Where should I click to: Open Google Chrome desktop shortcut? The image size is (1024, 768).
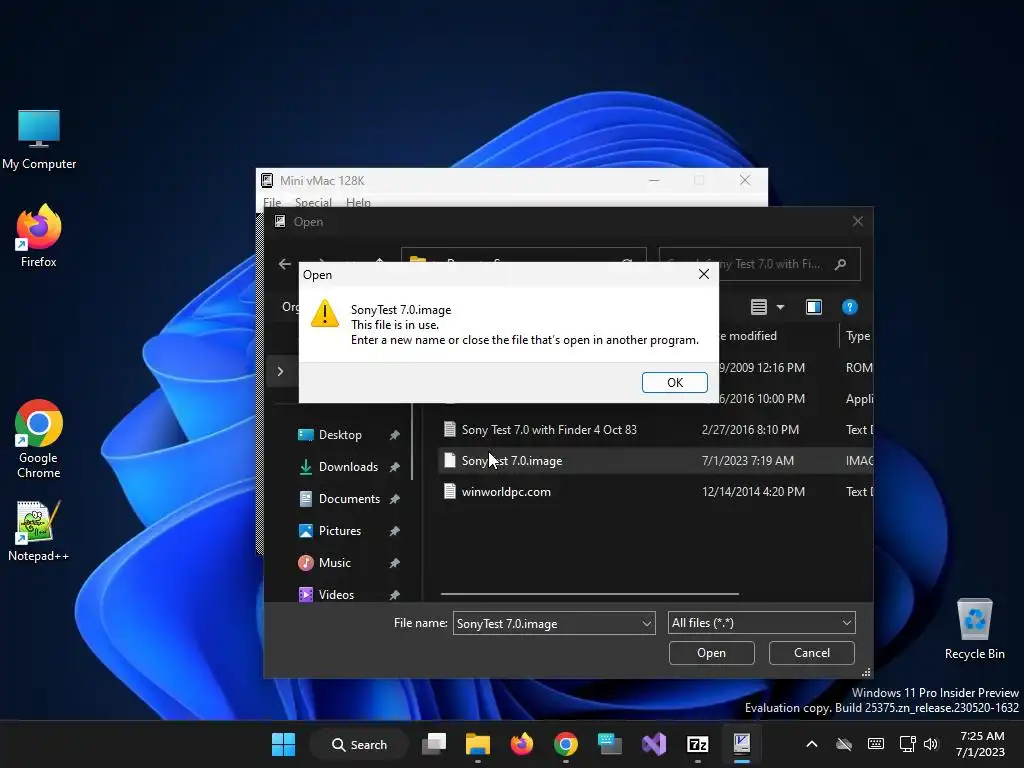(x=39, y=439)
